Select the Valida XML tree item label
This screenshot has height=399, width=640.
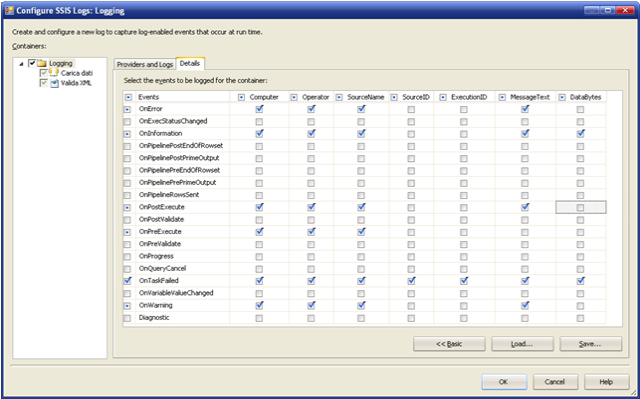[76, 83]
